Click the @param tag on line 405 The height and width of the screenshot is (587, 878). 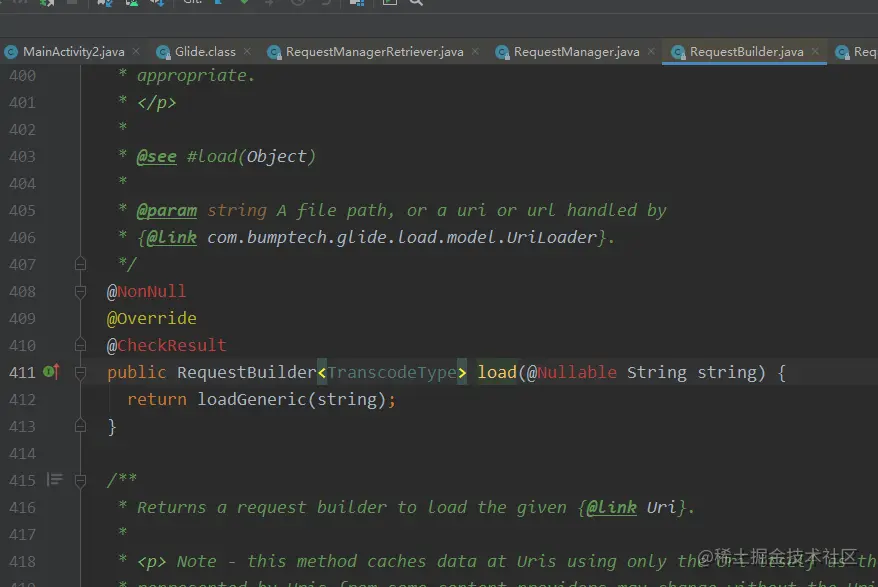(x=167, y=211)
